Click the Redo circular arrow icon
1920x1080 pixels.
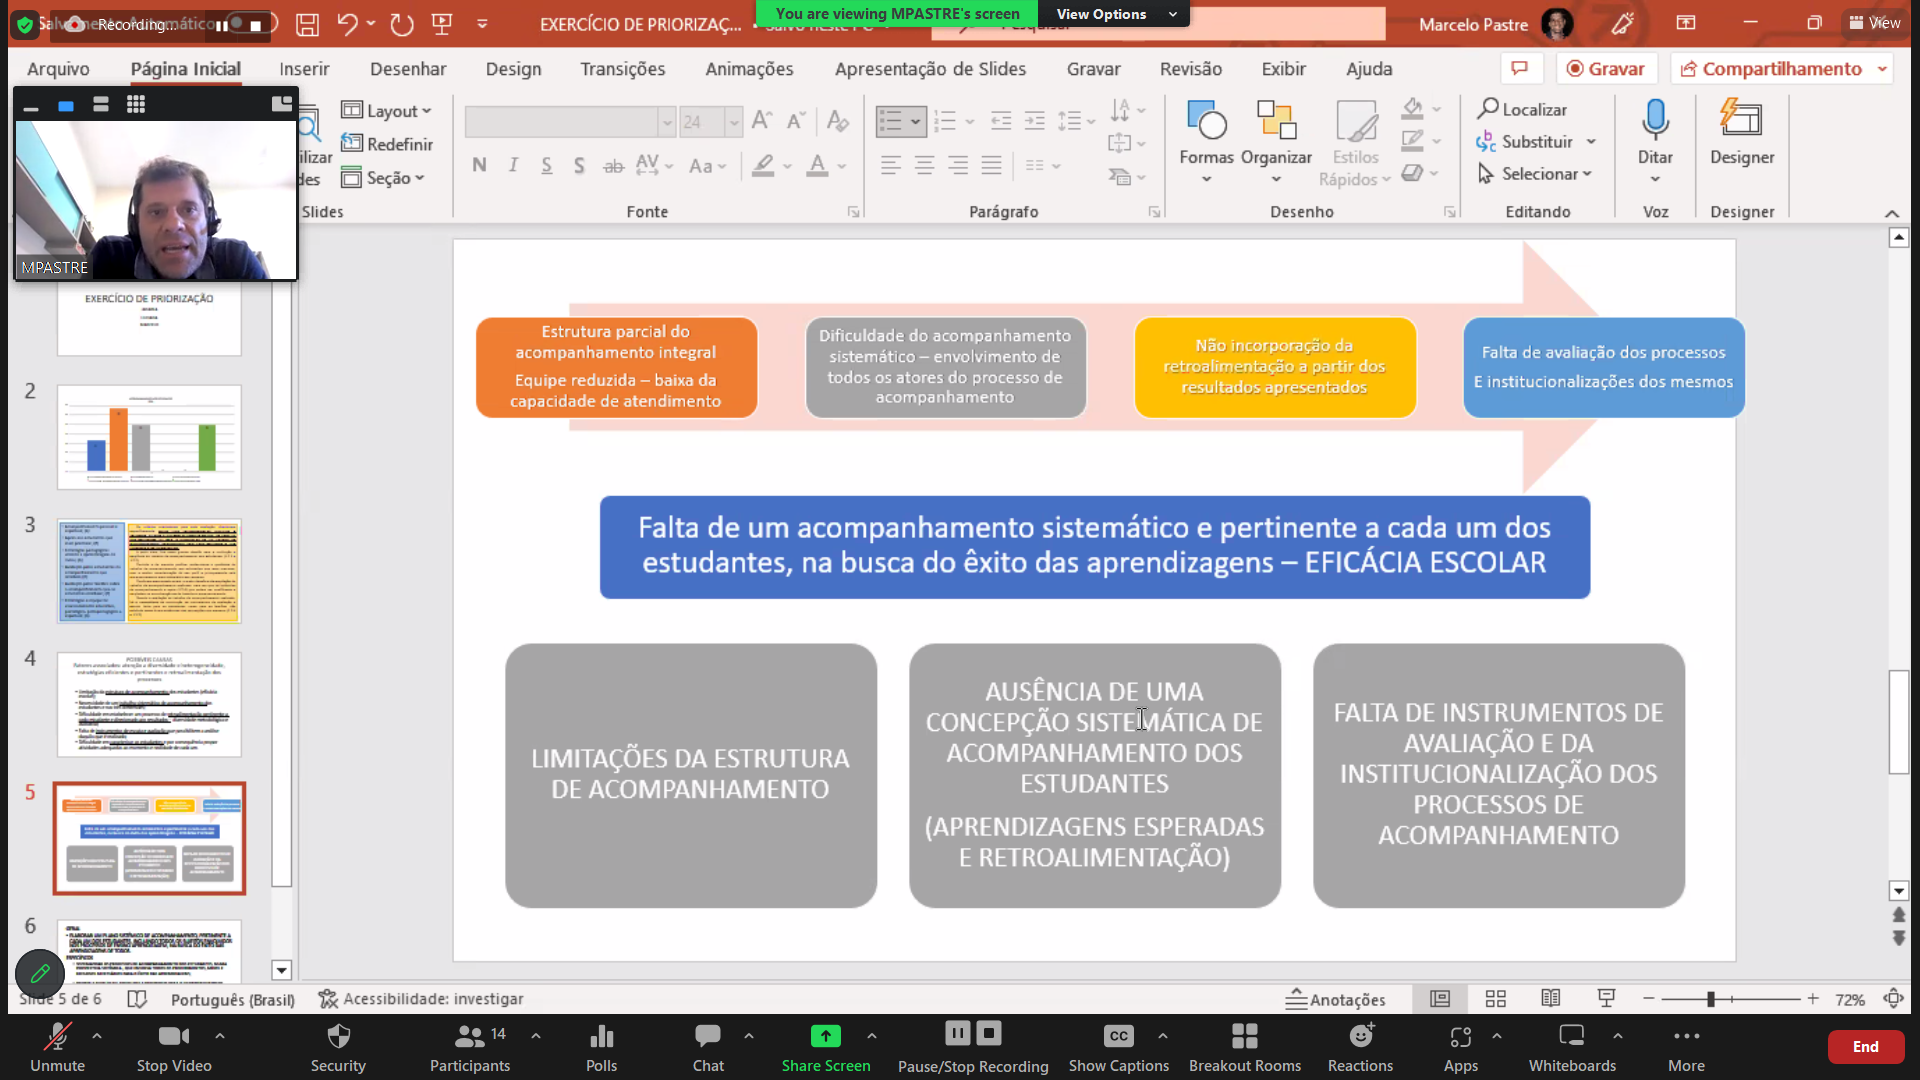point(402,24)
